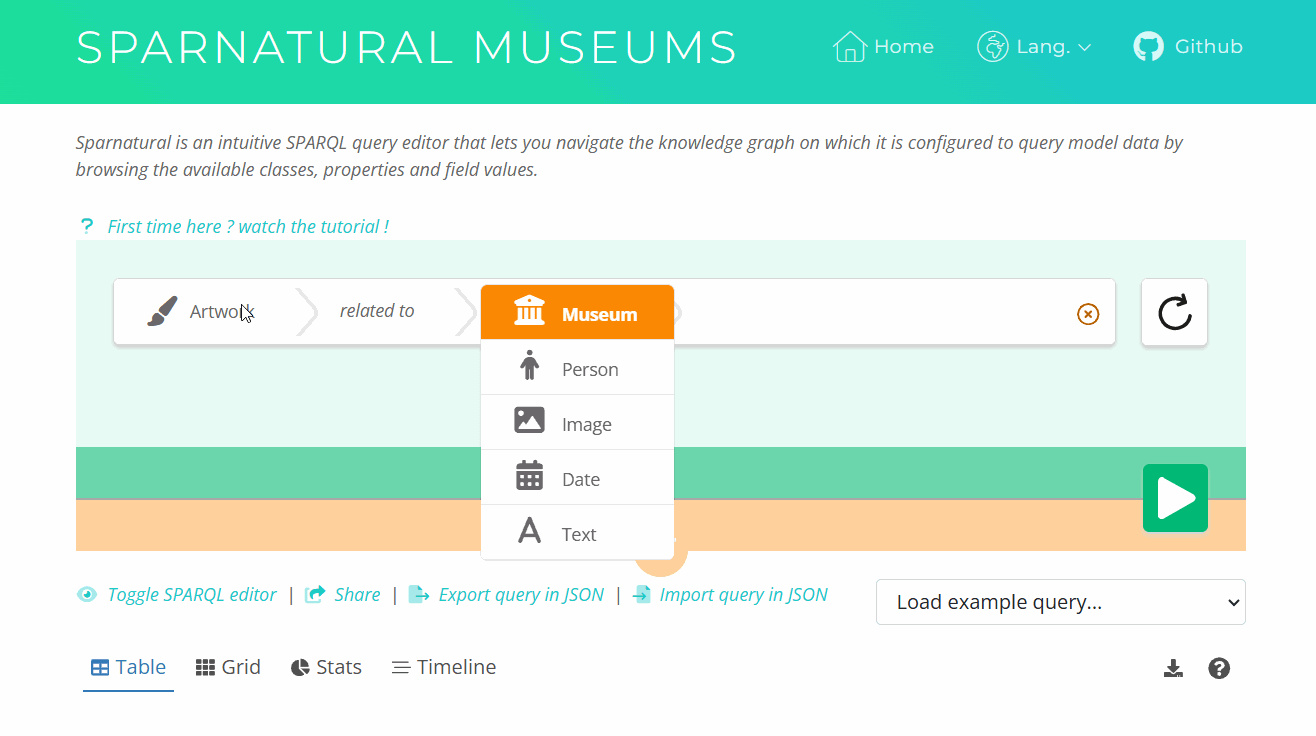This screenshot has width=1316, height=736.
Task: Click Export query in JSON
Action: [x=521, y=595]
